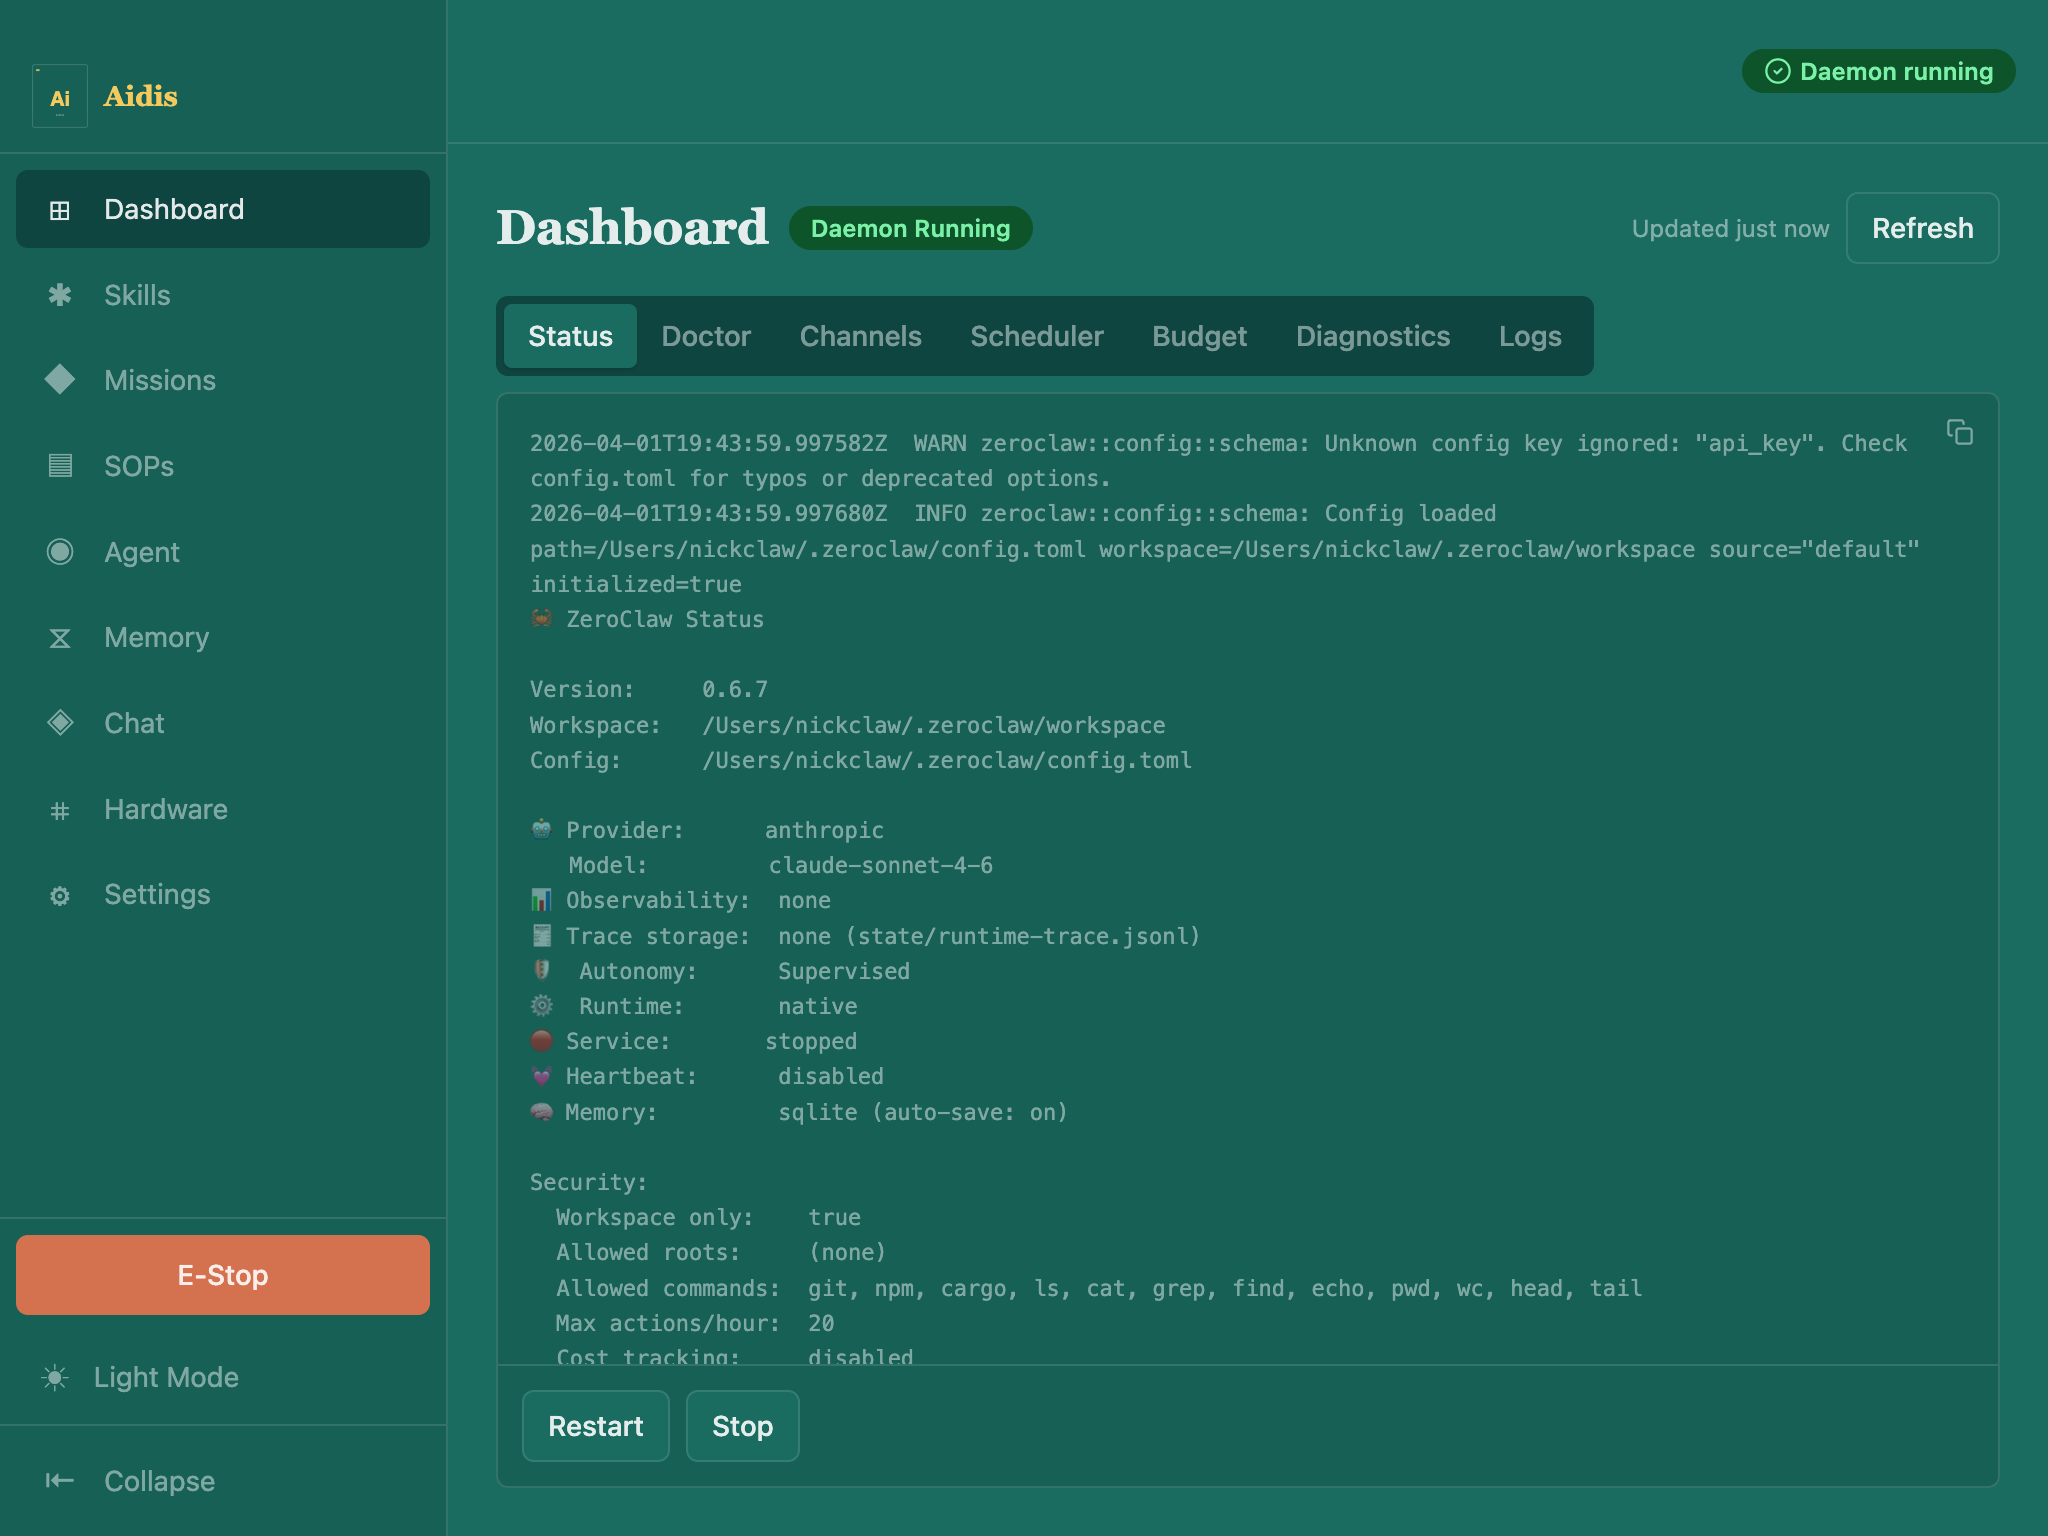The image size is (2048, 1536).
Task: Copy the status output with the copy icon
Action: coord(1958,432)
